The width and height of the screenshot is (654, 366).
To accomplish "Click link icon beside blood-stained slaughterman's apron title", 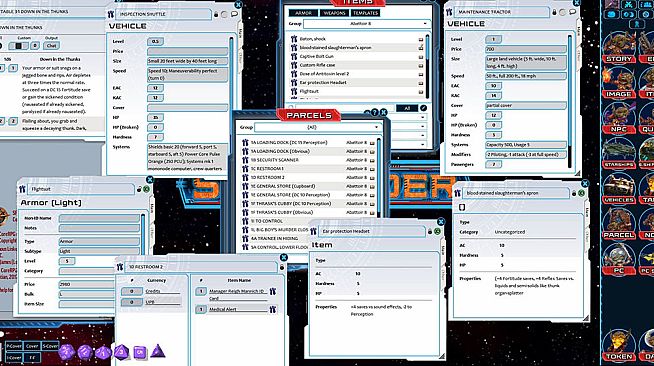I will (x=458, y=193).
